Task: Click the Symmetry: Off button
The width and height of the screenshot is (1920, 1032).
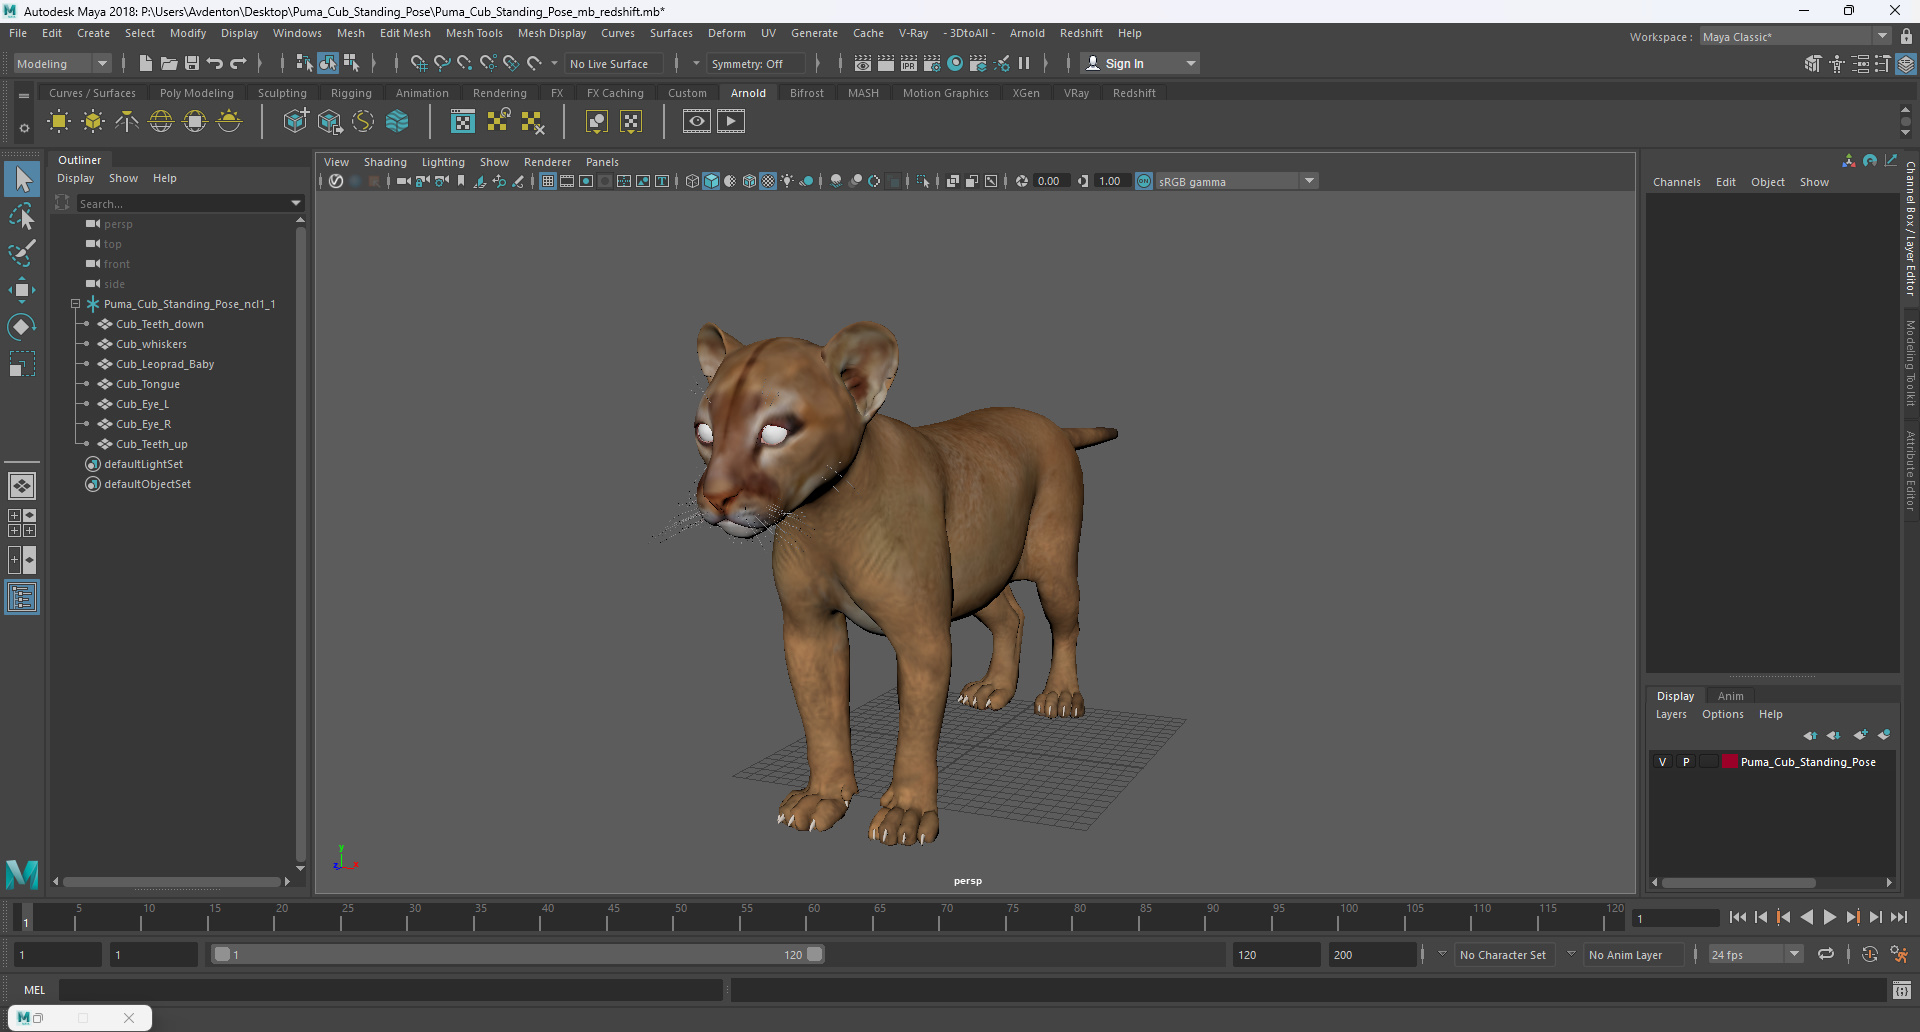Action: pyautogui.click(x=755, y=63)
